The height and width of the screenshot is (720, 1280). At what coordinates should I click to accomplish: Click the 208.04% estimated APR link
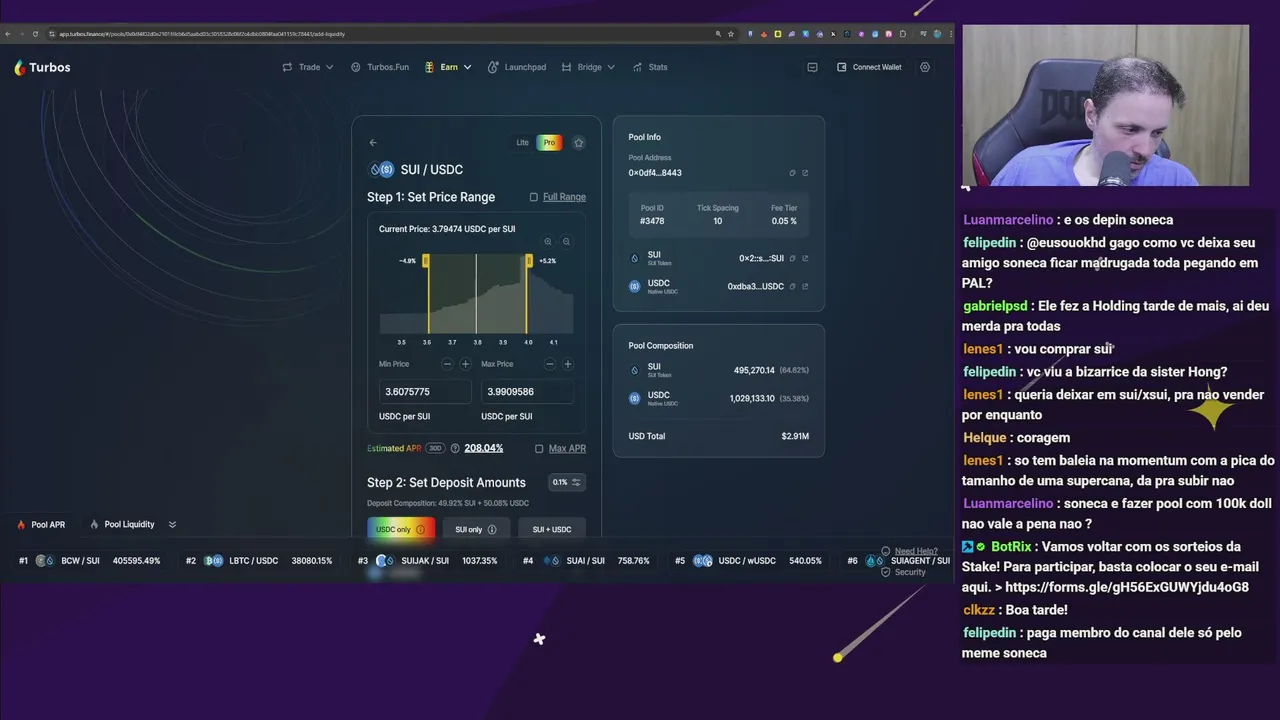[483, 448]
